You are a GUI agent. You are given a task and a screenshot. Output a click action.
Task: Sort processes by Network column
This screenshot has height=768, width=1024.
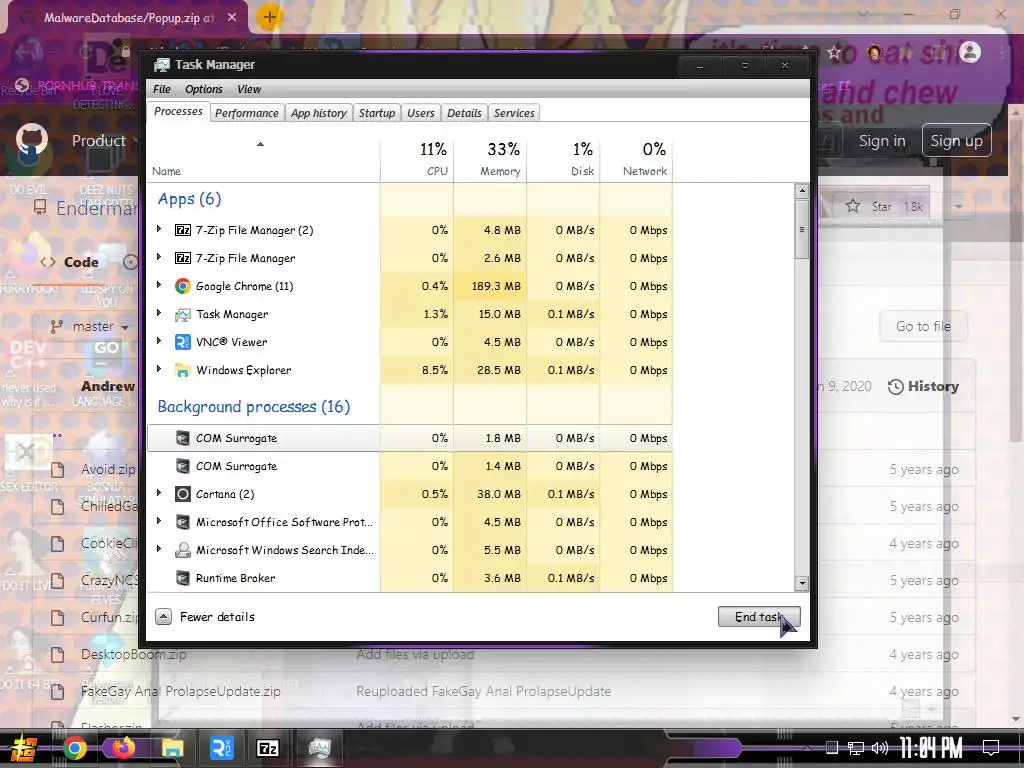coord(636,159)
